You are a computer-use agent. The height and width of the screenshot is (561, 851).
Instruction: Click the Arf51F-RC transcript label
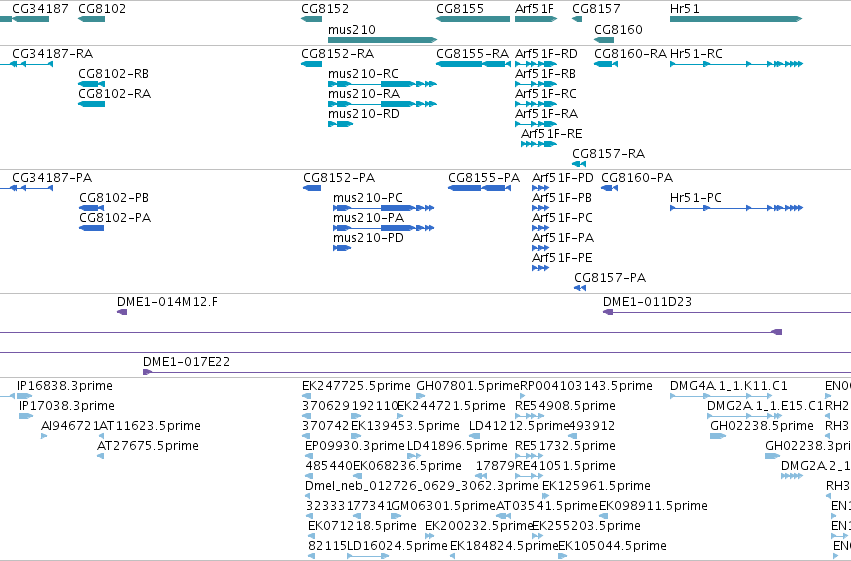coord(545,94)
